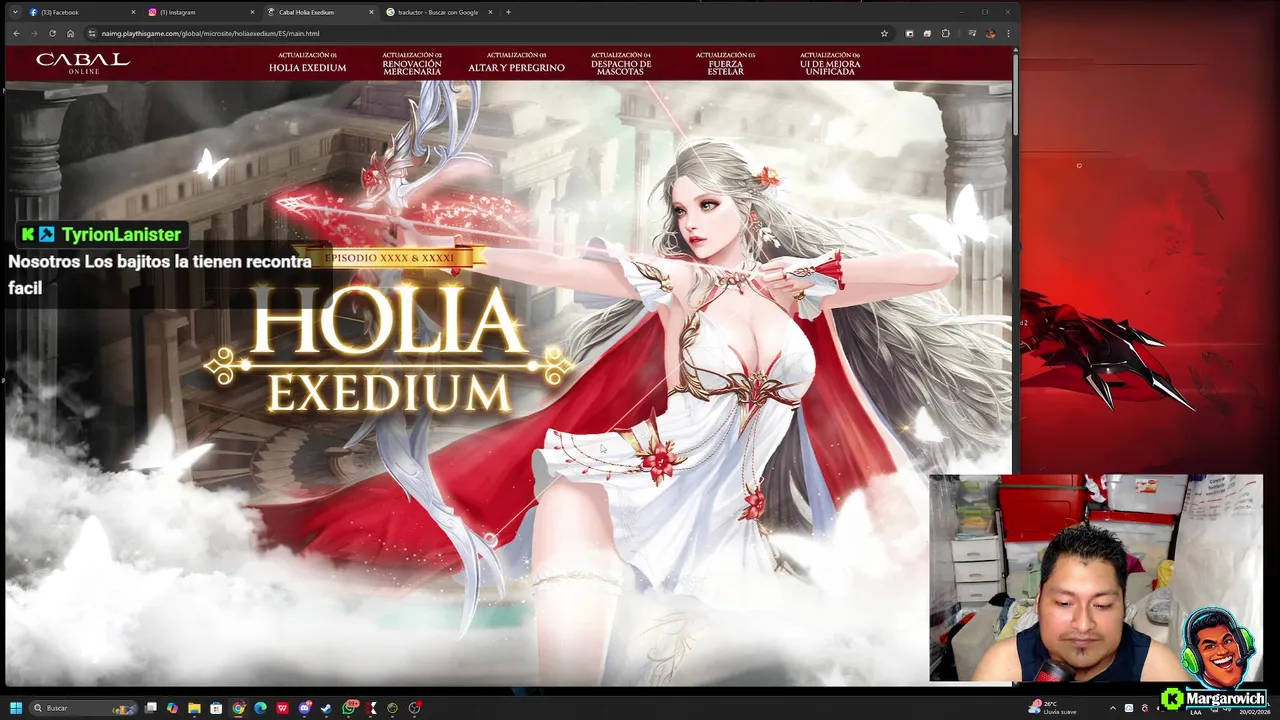Open WhatsApp from the taskbar
The height and width of the screenshot is (720, 1280).
(x=349, y=708)
